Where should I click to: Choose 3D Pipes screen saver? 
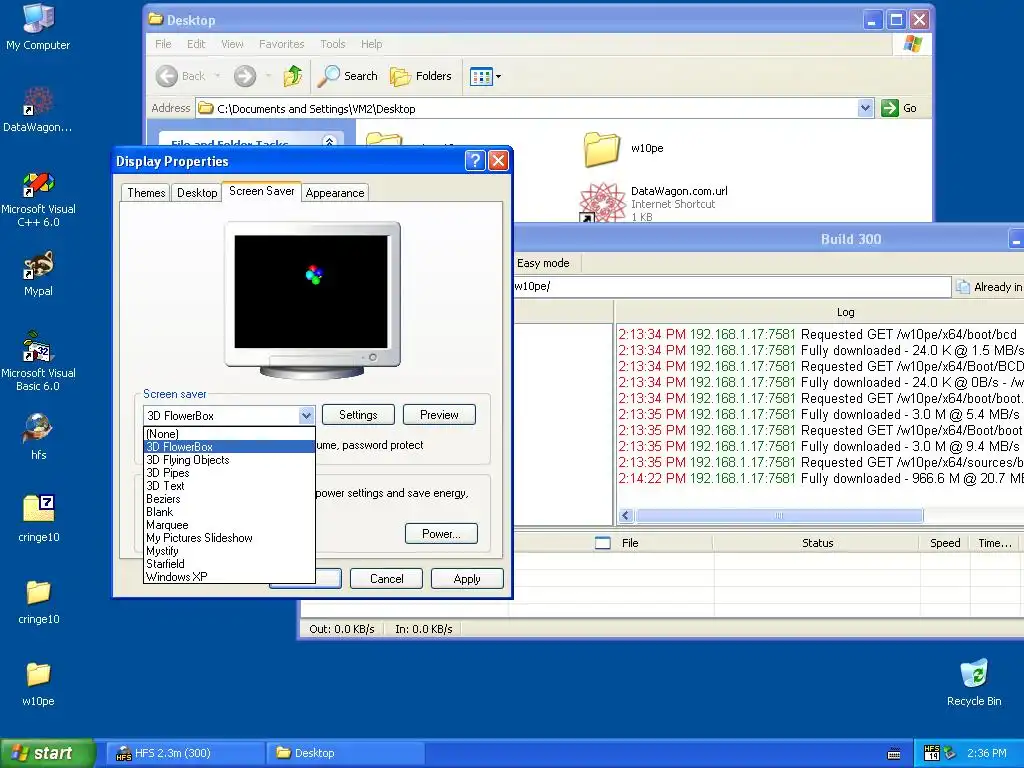(x=229, y=473)
